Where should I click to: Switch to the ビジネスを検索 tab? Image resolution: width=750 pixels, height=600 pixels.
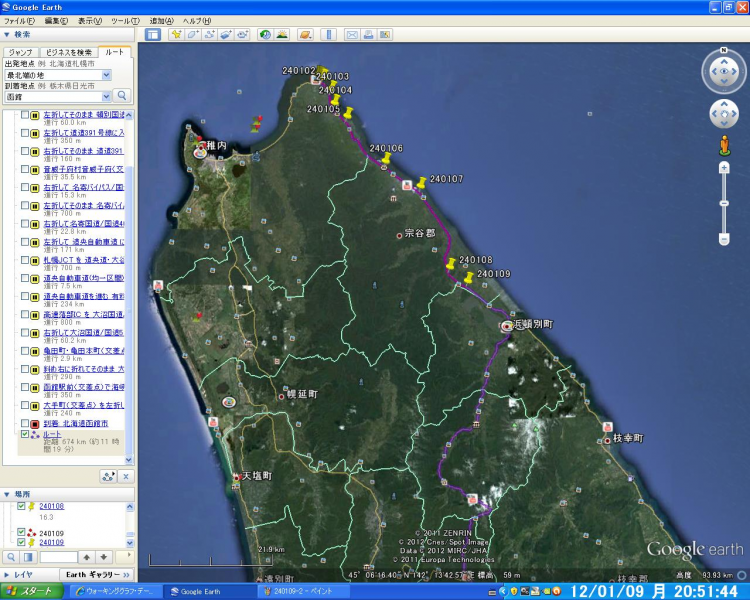68,52
